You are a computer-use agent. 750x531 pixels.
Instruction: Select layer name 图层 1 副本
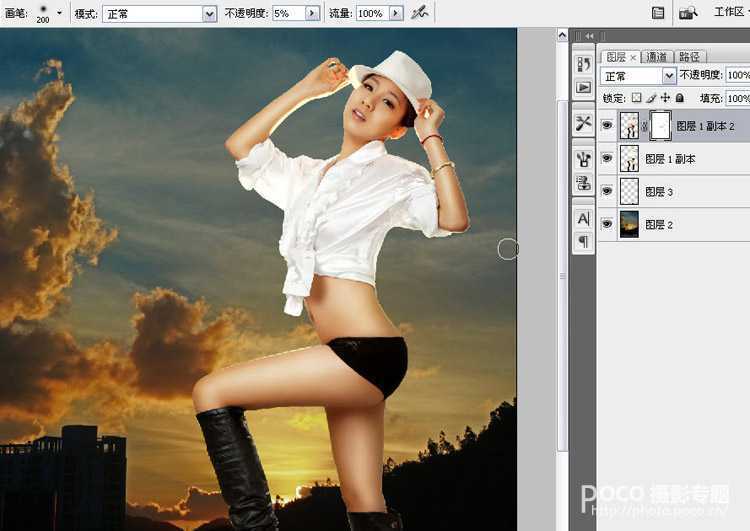[670, 159]
